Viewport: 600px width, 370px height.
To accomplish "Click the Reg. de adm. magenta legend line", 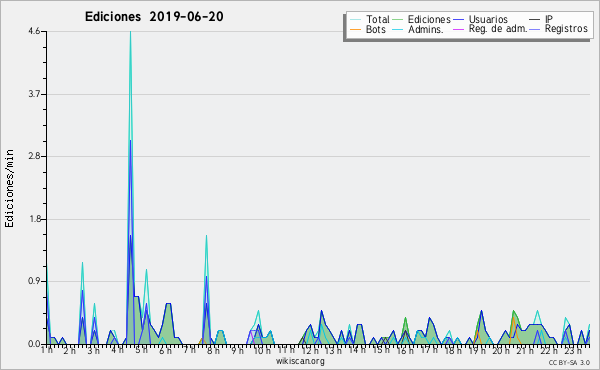I will pos(458,29).
